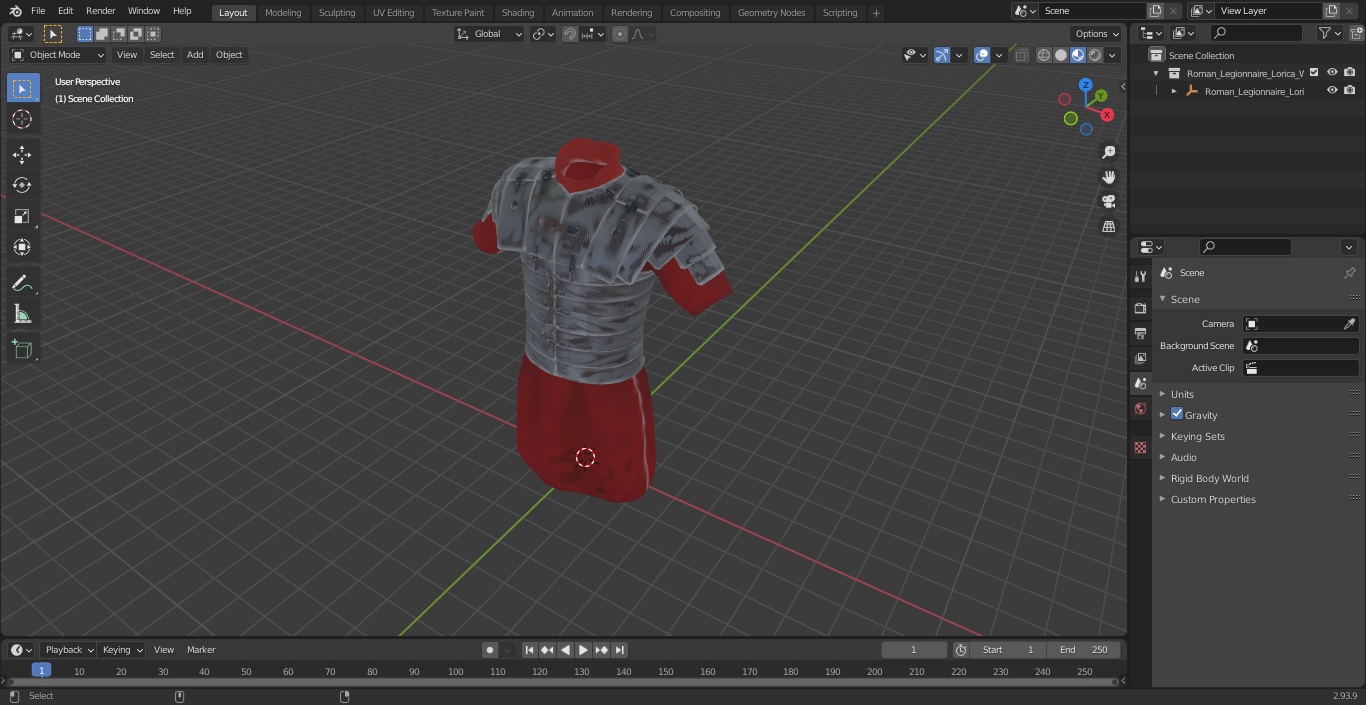This screenshot has height=705, width=1366.
Task: Expand the Units panel
Action: (1182, 394)
